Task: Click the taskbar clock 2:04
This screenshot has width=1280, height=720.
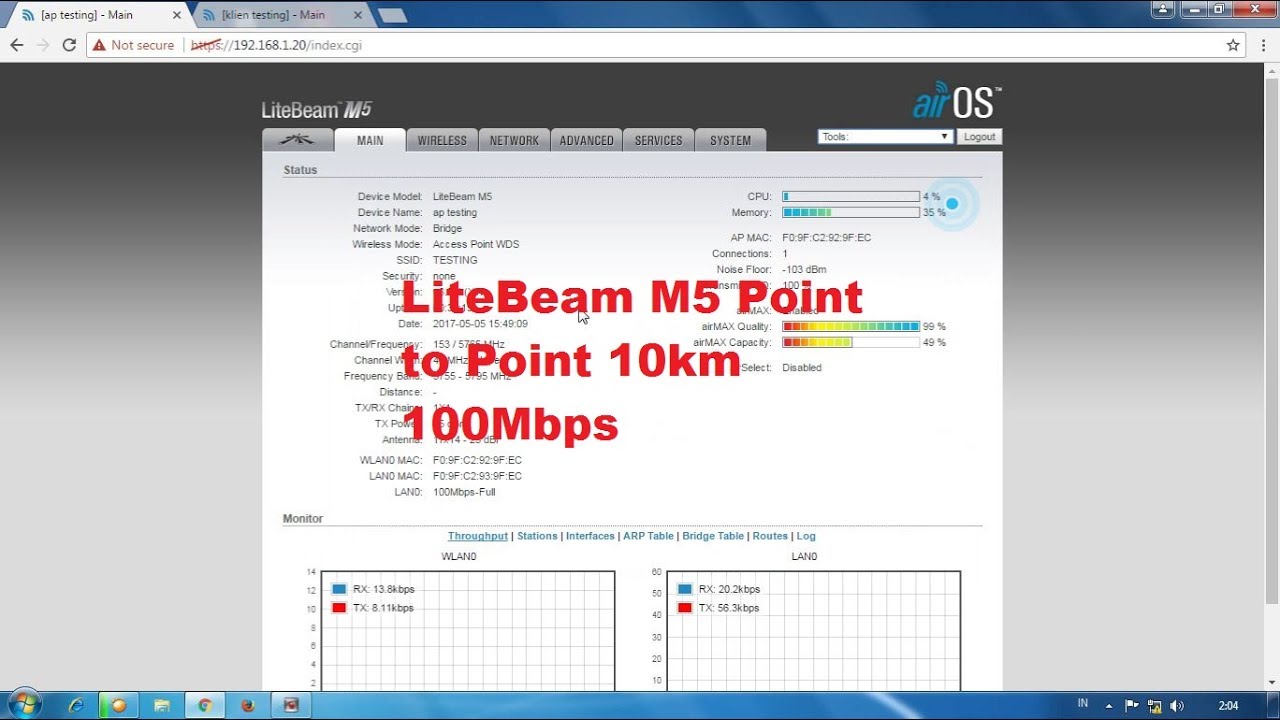Action: [1228, 705]
